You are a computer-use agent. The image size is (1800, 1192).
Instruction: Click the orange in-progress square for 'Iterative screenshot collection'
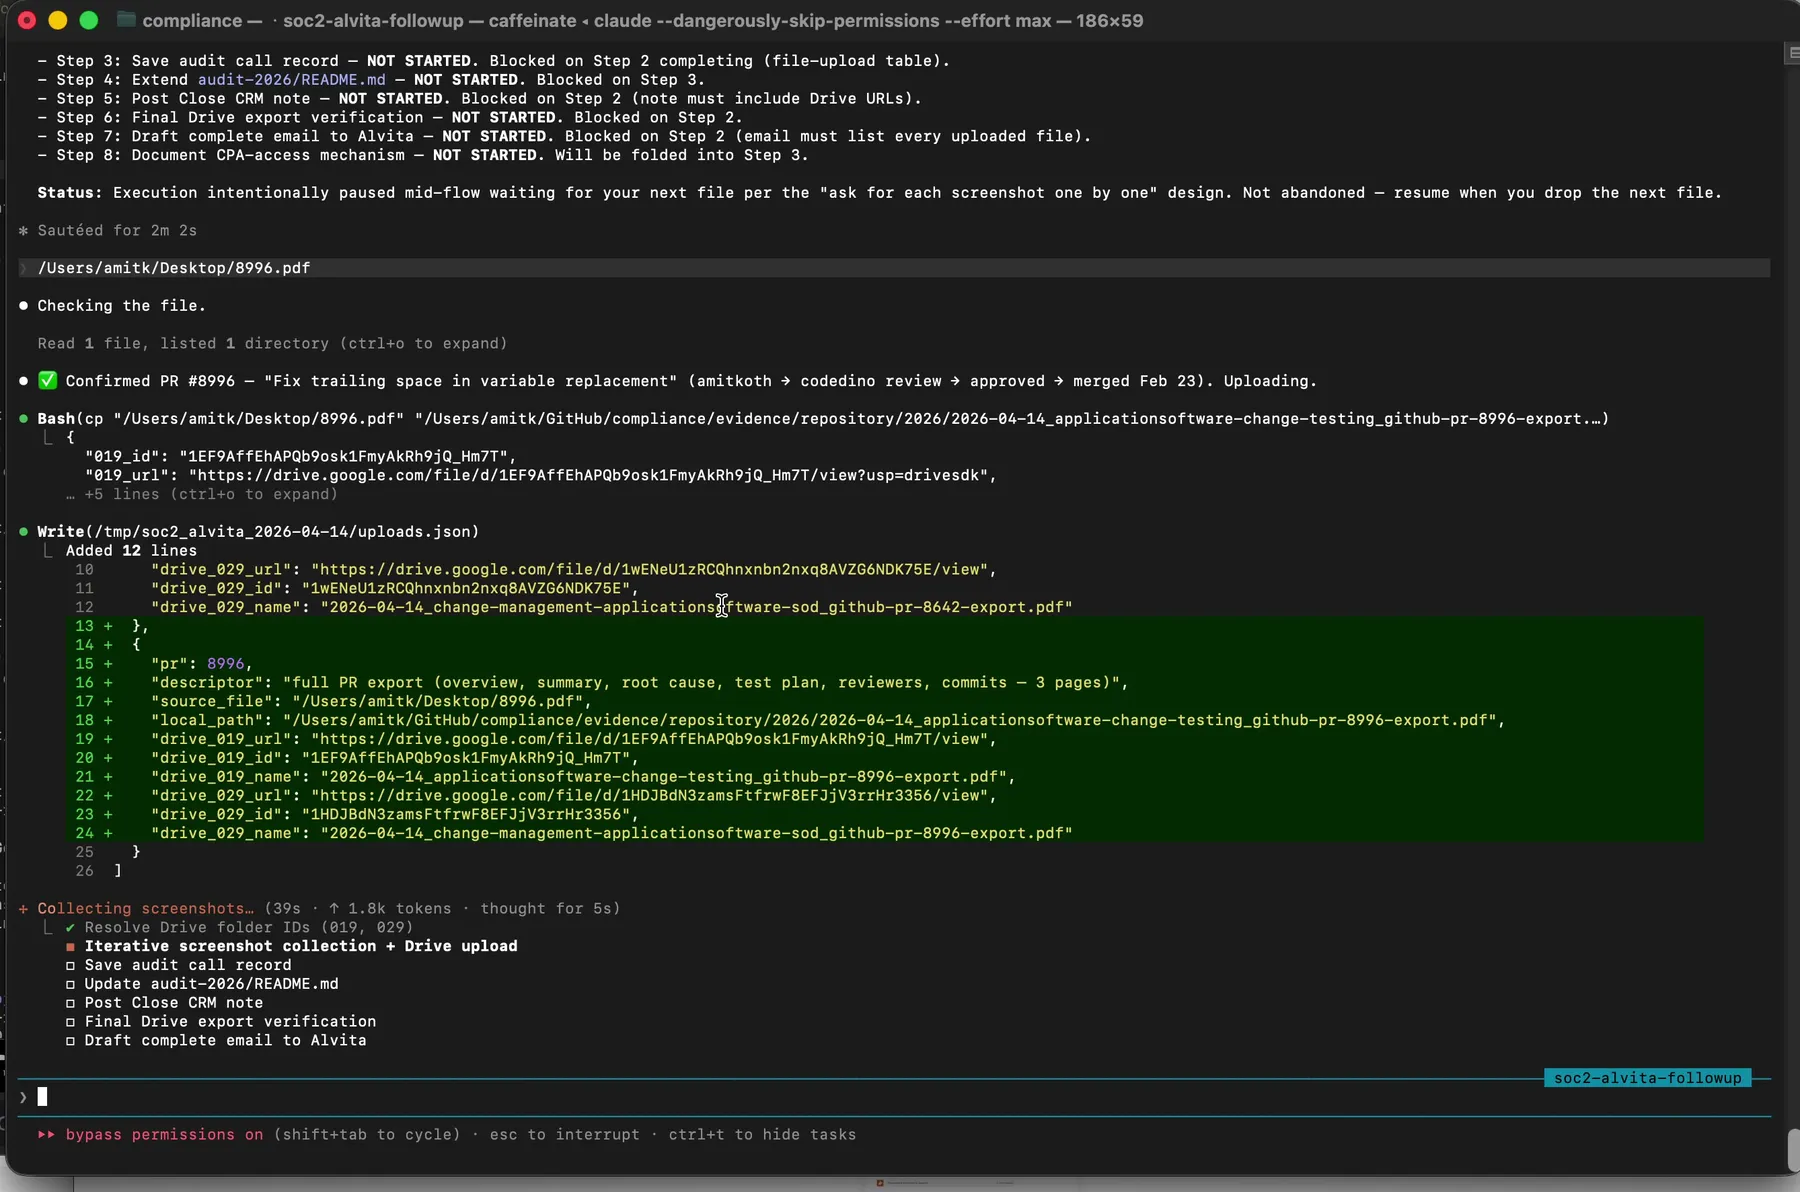70,947
